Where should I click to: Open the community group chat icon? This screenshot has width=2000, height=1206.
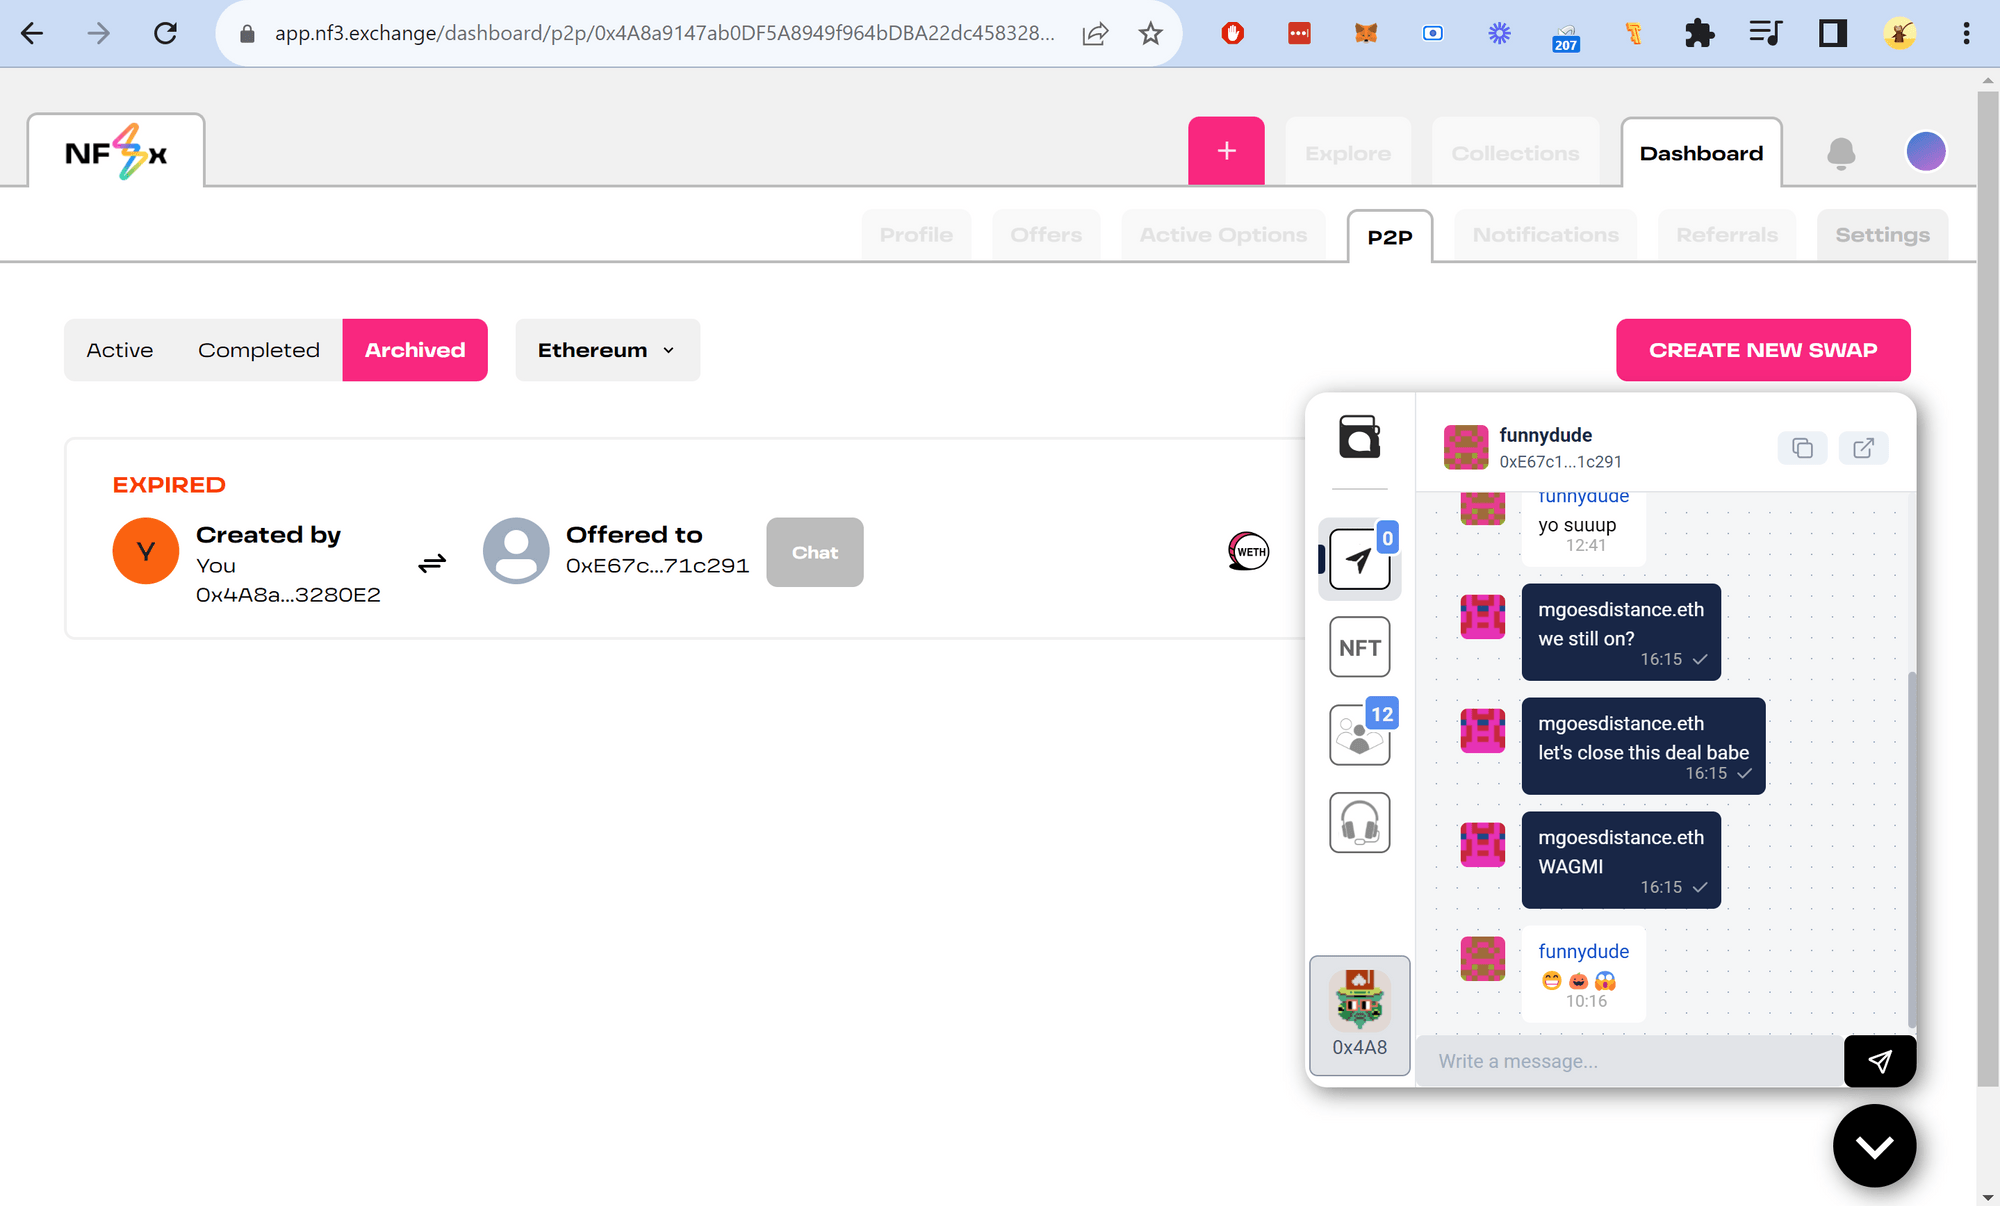click(1359, 735)
